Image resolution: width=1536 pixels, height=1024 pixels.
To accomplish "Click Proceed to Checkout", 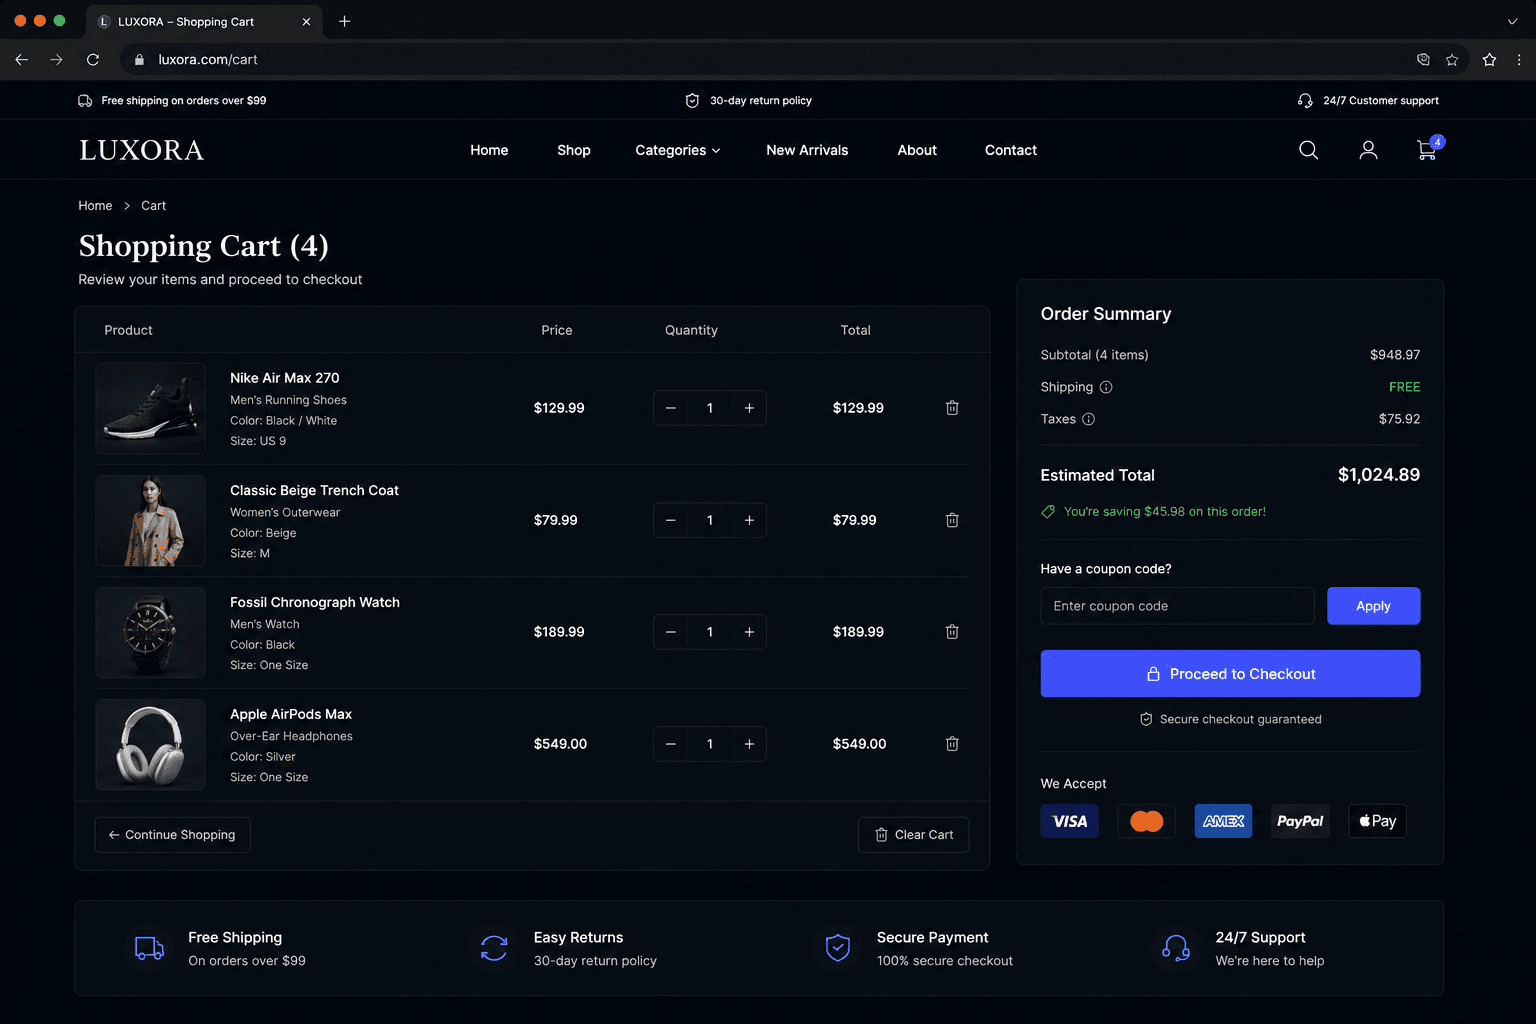I will [1230, 674].
